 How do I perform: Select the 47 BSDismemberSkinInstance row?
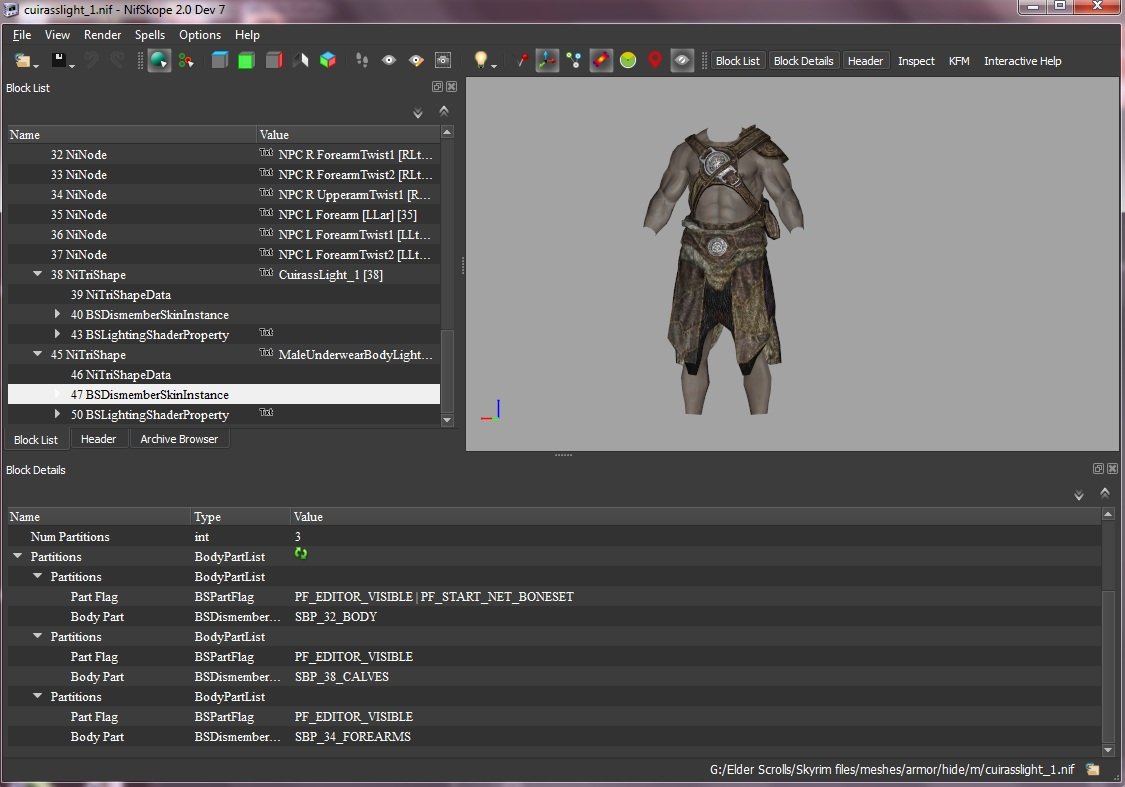(224, 394)
